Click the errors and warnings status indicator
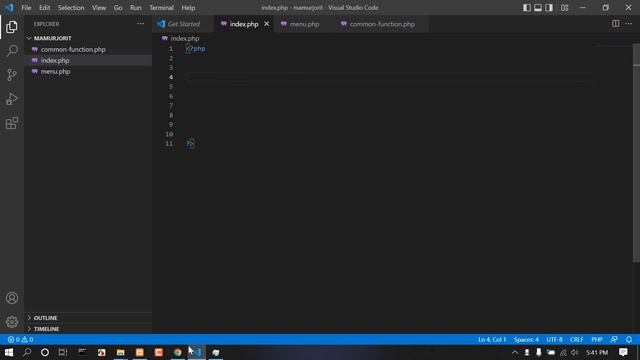The width and height of the screenshot is (640, 360). coord(20,340)
